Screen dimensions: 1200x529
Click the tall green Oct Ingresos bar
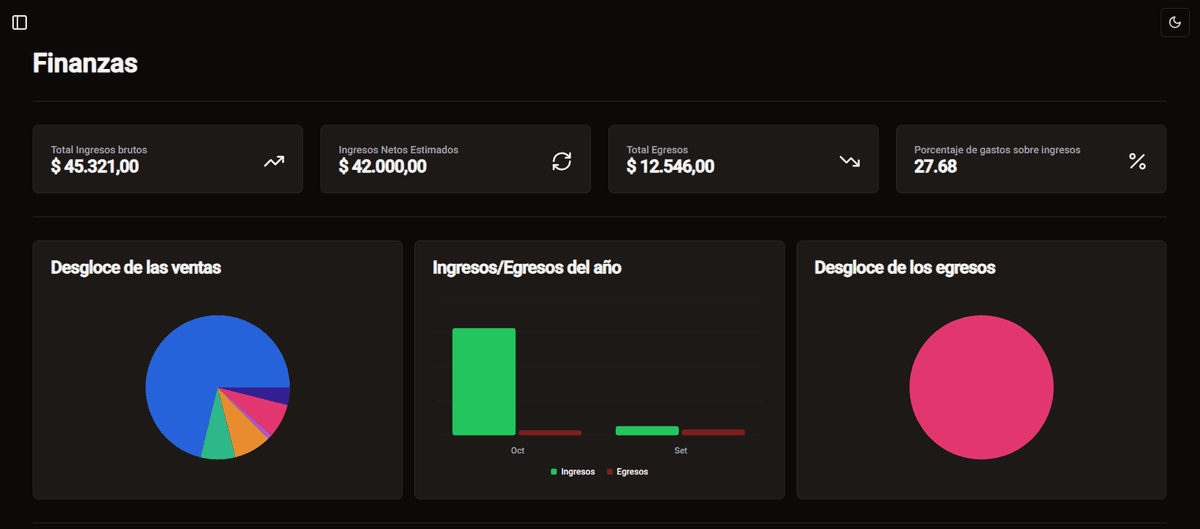(x=484, y=382)
